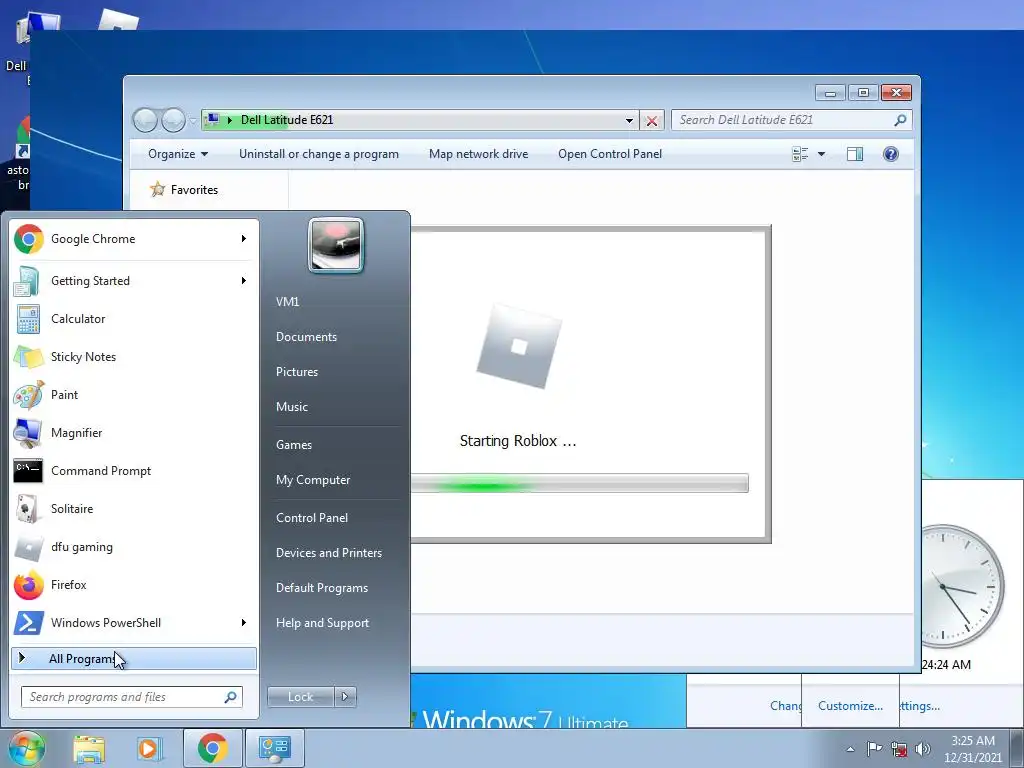Open the volume speaker icon
The height and width of the screenshot is (768, 1024).
[923, 749]
